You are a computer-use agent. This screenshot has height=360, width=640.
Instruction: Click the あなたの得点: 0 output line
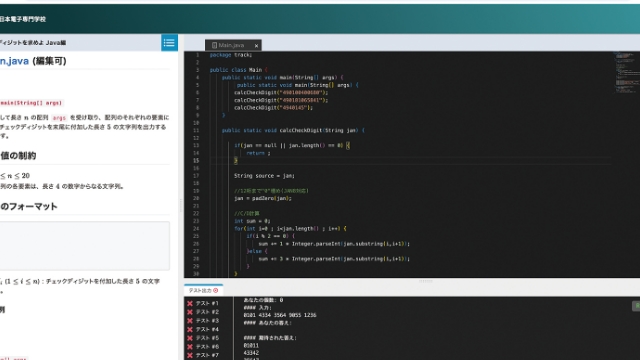coord(263,300)
